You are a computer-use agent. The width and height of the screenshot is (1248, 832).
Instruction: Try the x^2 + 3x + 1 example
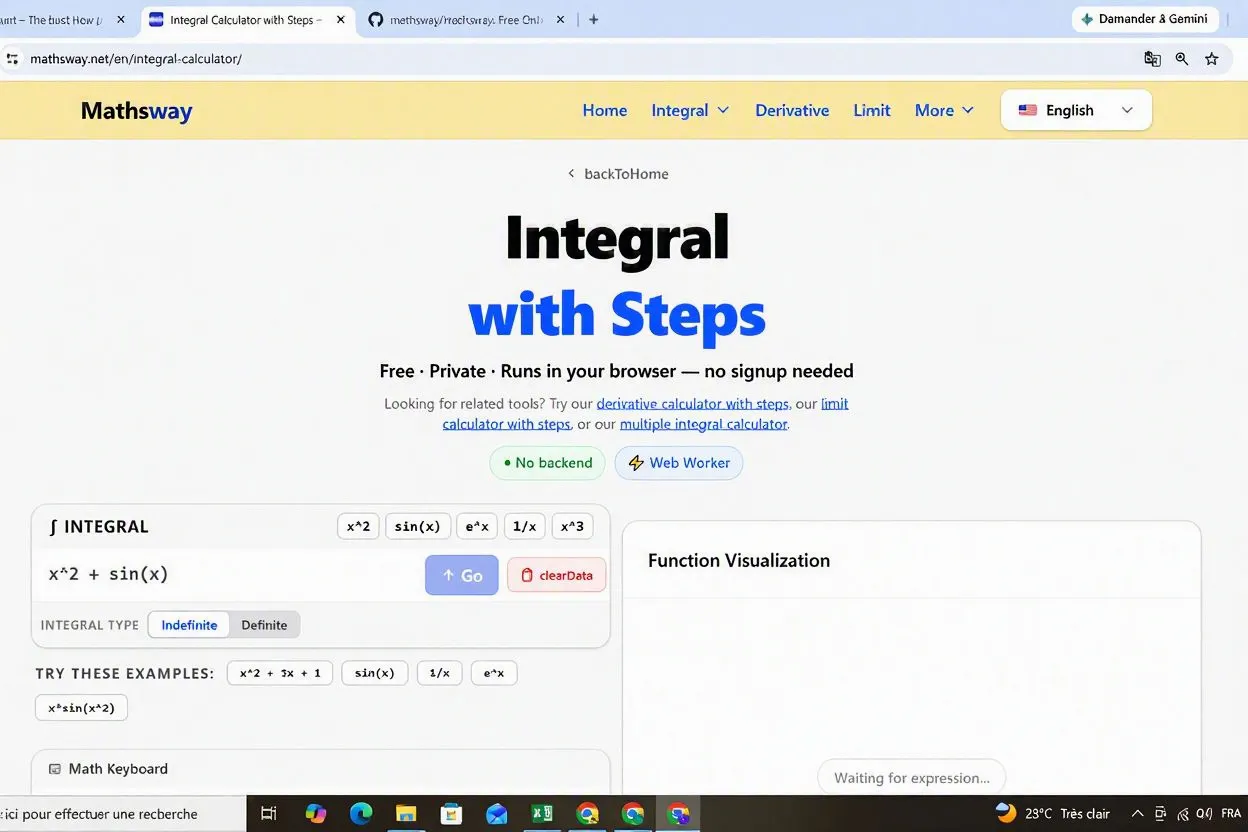[280, 673]
